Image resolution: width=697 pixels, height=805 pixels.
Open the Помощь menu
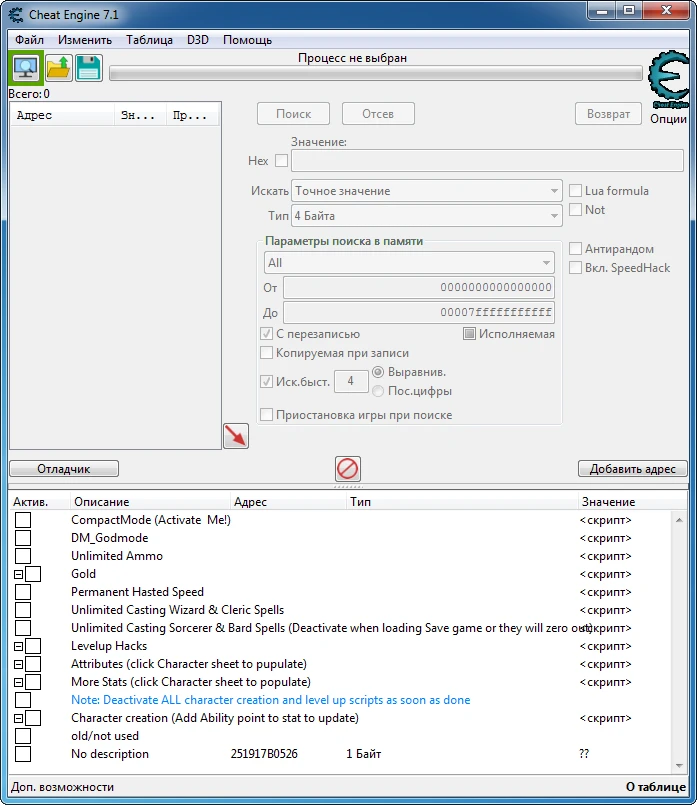pyautogui.click(x=247, y=40)
